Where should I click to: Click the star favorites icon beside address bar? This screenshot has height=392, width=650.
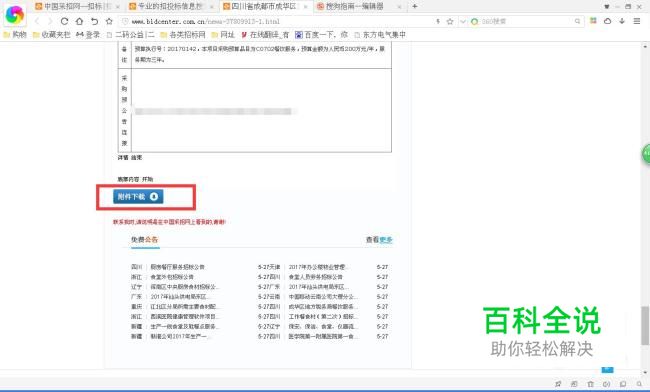109,21
